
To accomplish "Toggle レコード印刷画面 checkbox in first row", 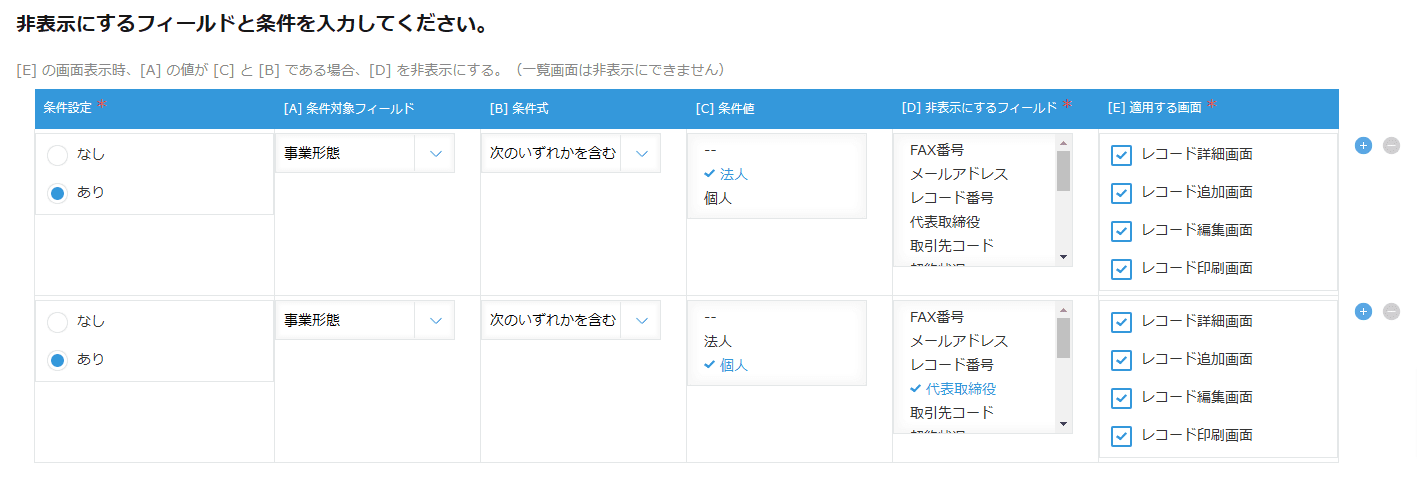I will (1122, 269).
